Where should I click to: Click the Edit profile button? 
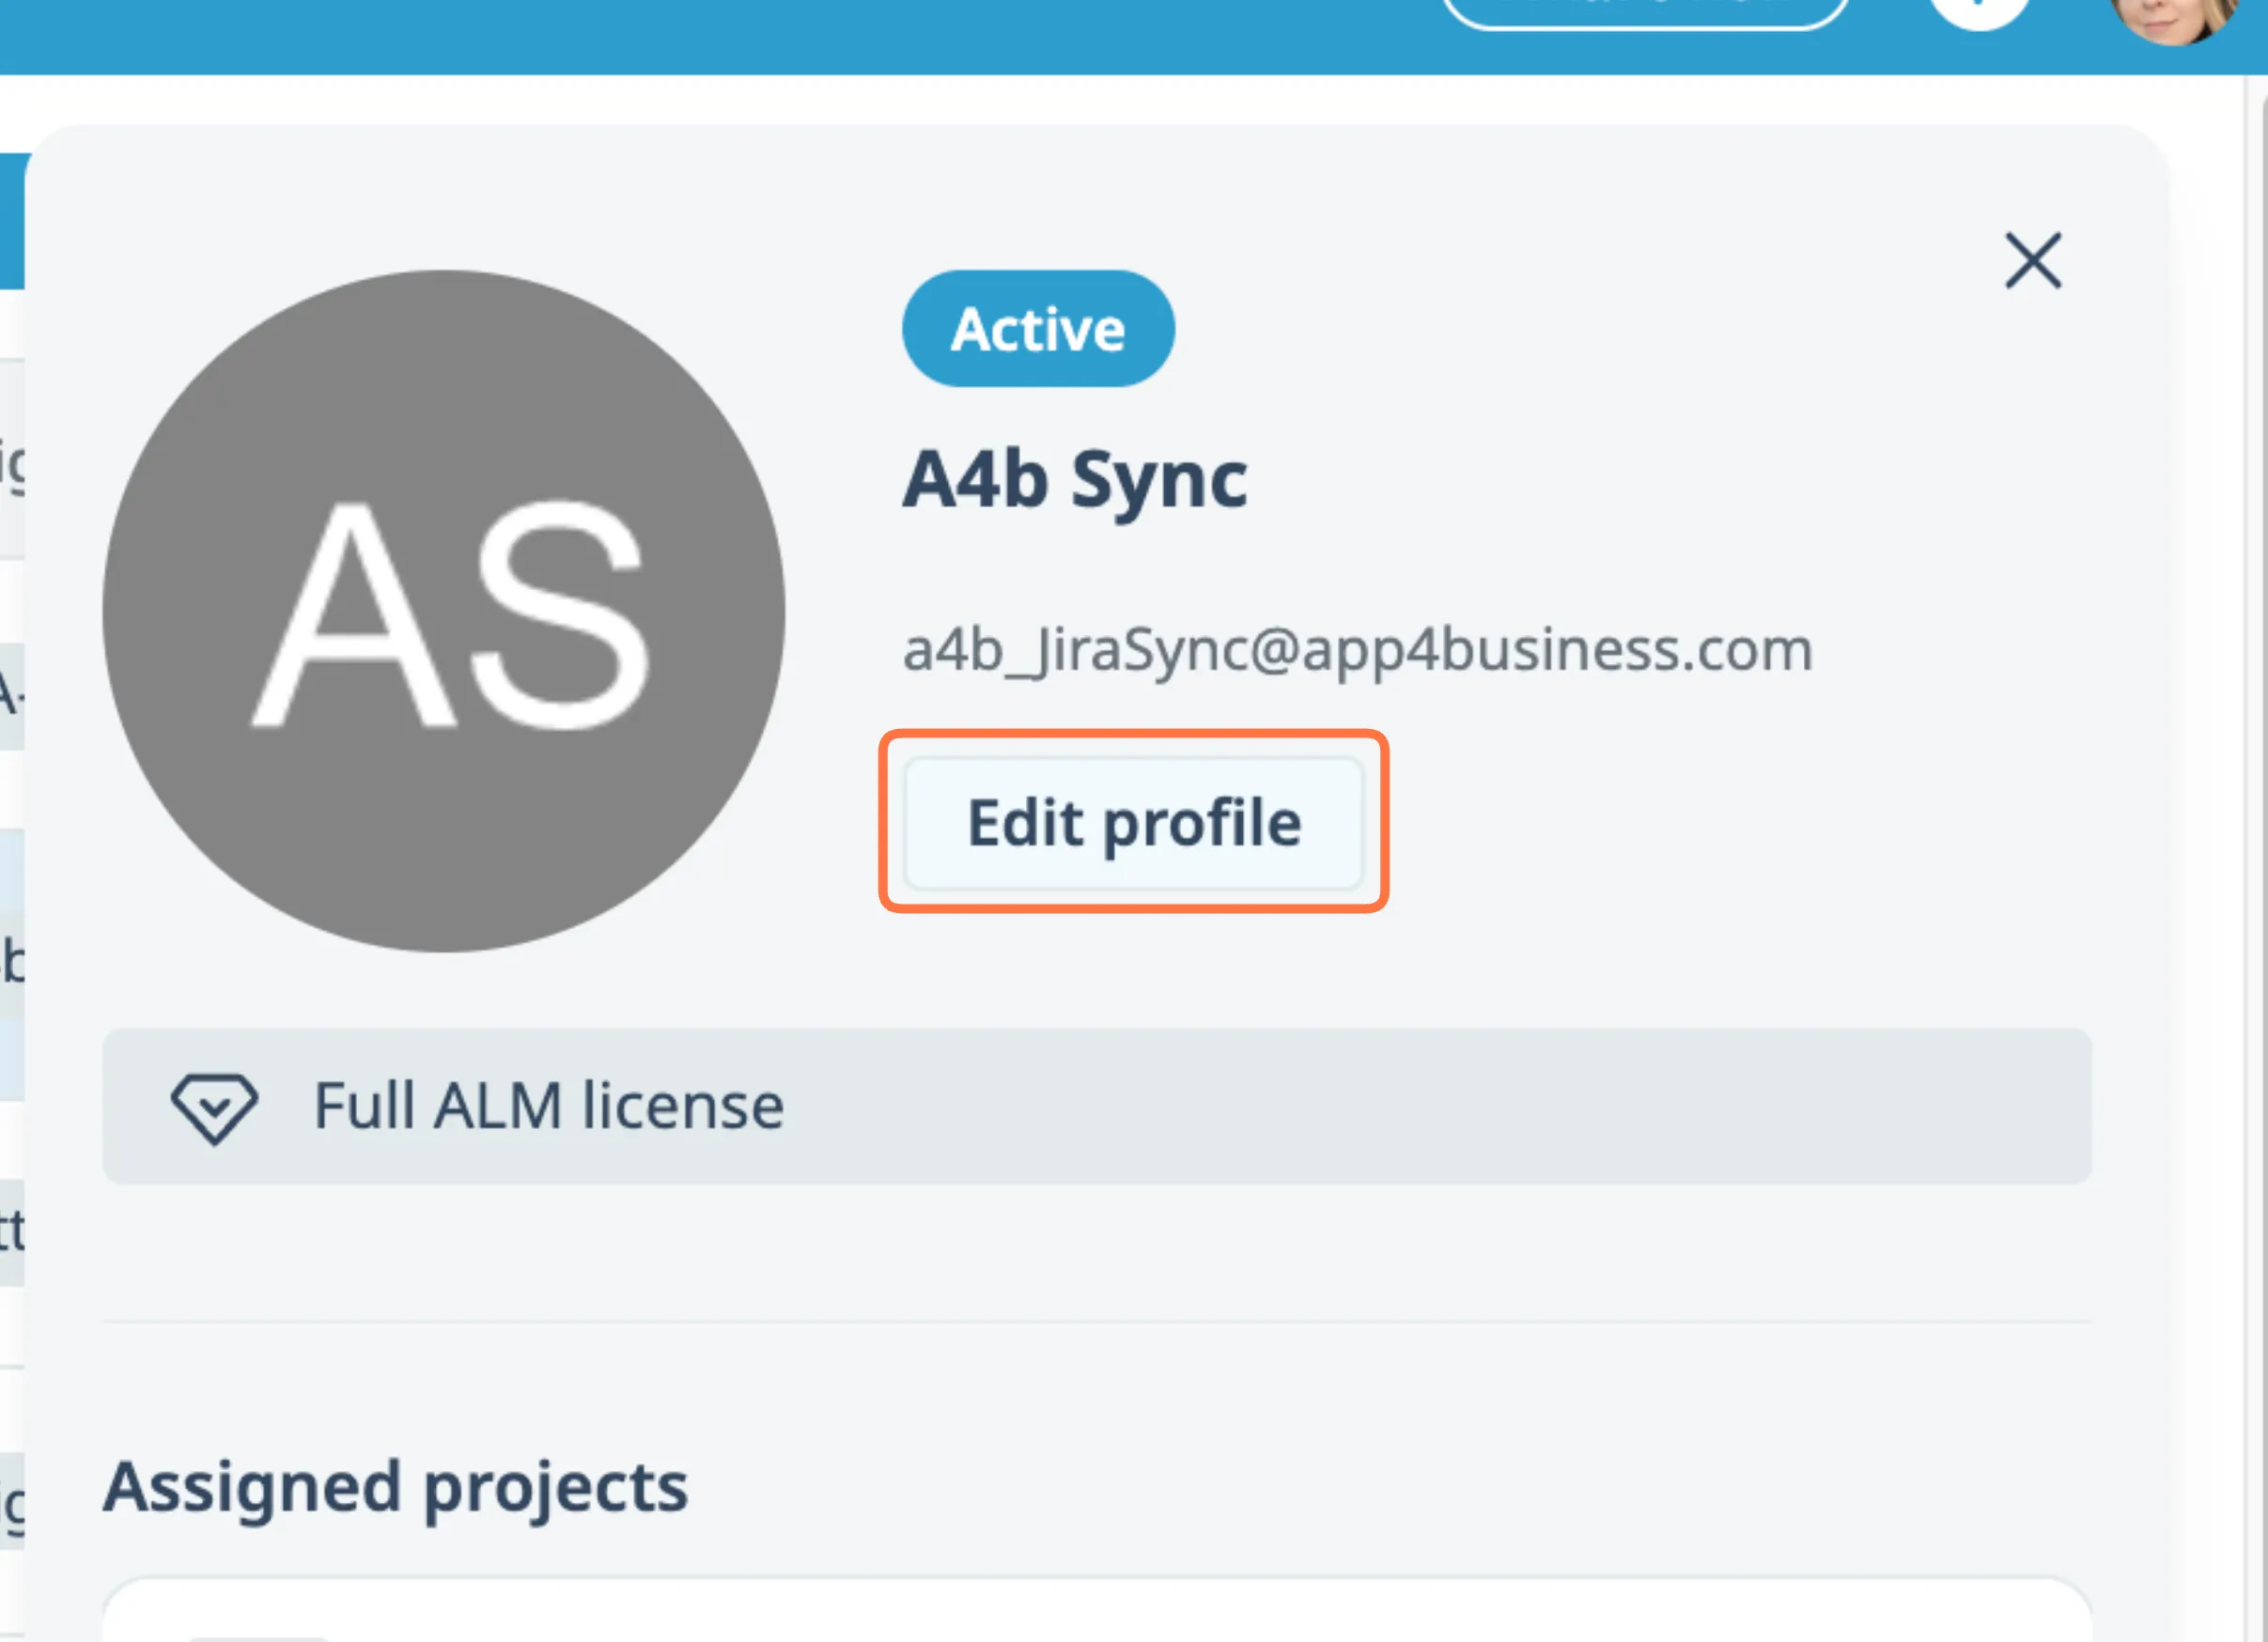point(1133,822)
